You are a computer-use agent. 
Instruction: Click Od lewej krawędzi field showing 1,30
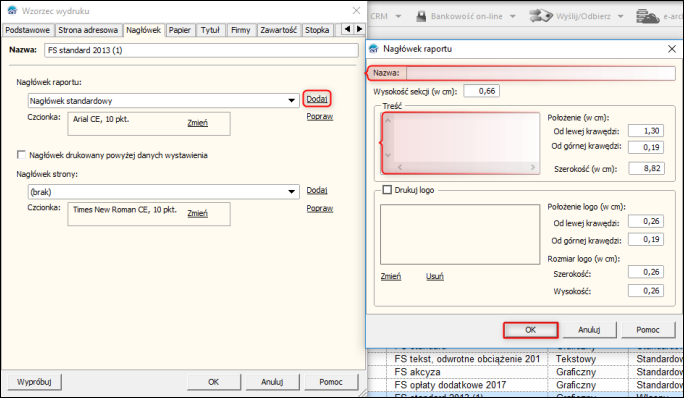[646, 130]
